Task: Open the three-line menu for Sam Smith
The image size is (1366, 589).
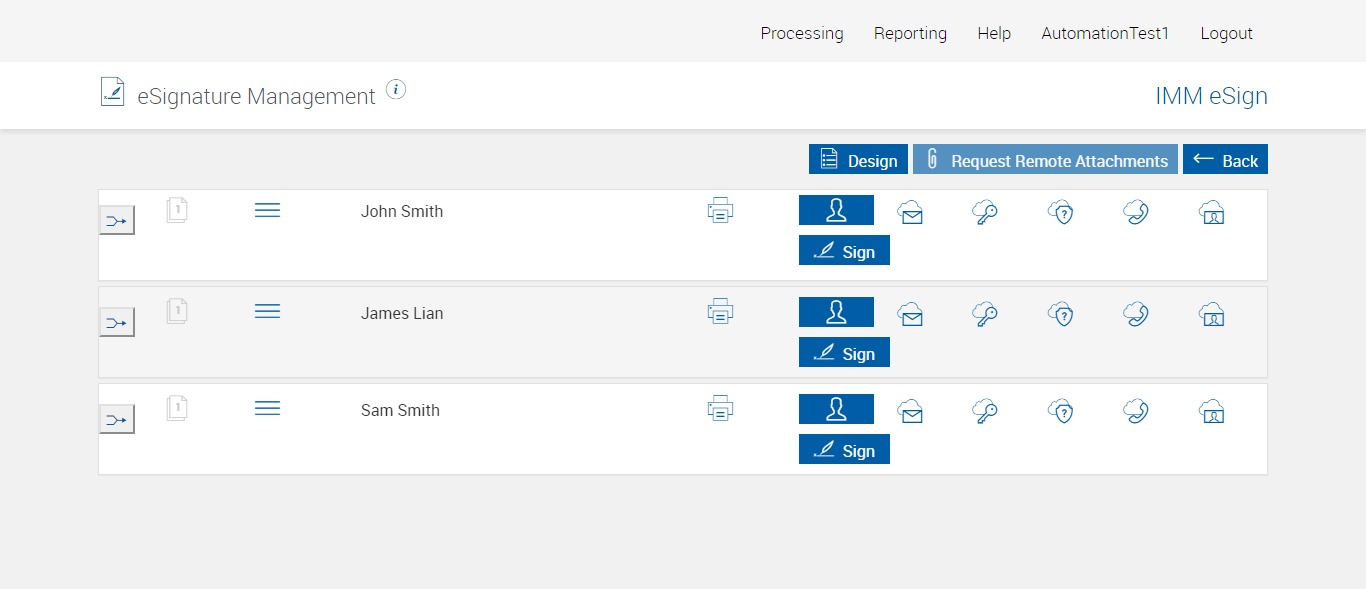Action: coord(267,408)
